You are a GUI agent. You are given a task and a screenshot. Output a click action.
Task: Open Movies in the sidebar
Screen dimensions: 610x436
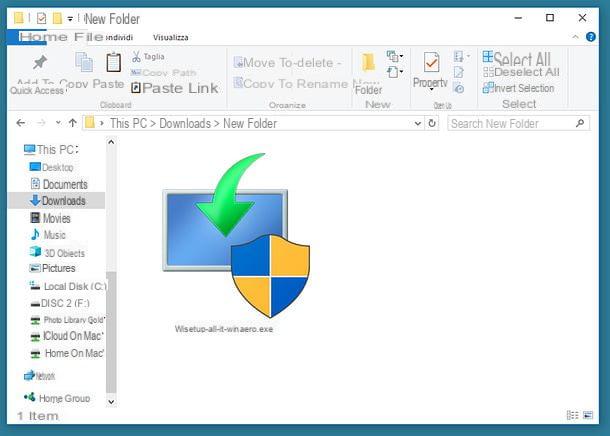click(50, 218)
